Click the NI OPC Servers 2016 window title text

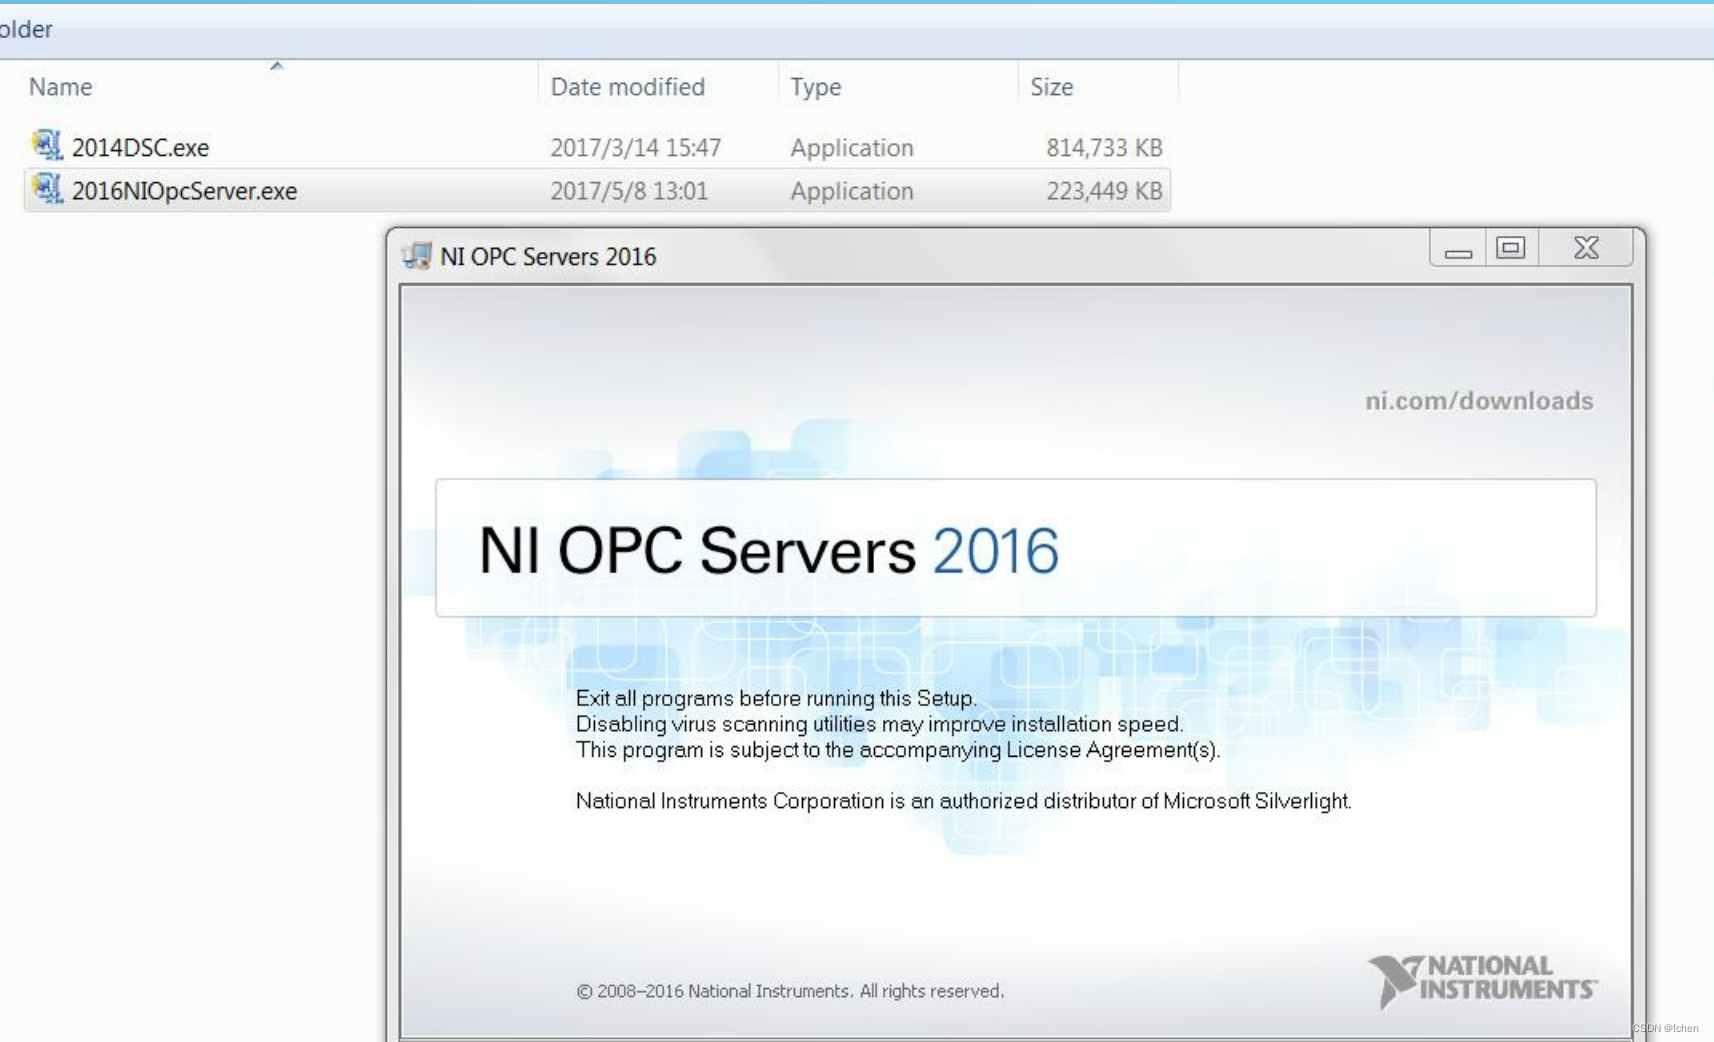(x=548, y=257)
